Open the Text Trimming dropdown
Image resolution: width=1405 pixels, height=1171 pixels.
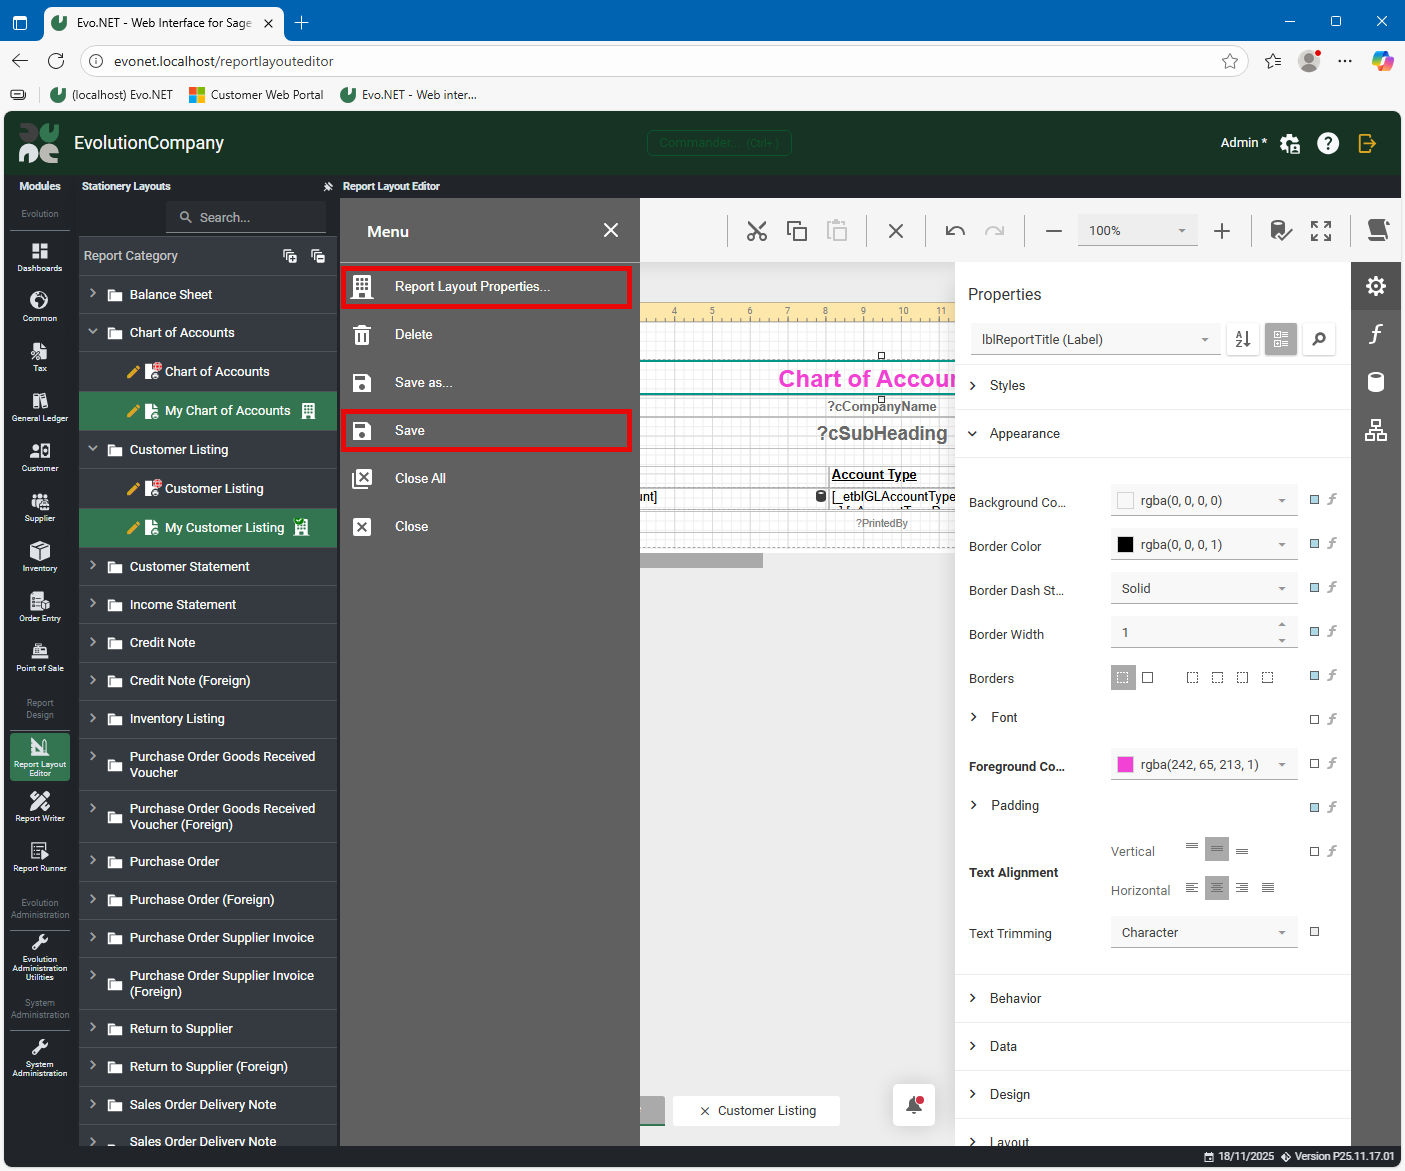click(1203, 931)
